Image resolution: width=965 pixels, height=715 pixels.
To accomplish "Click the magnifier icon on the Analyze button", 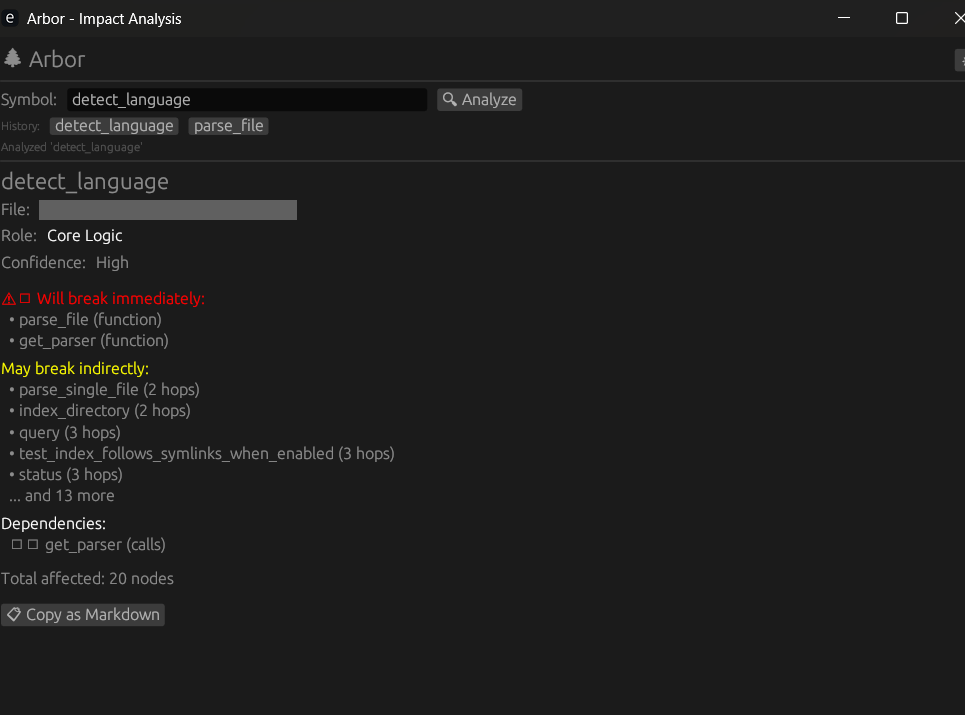I will (449, 99).
